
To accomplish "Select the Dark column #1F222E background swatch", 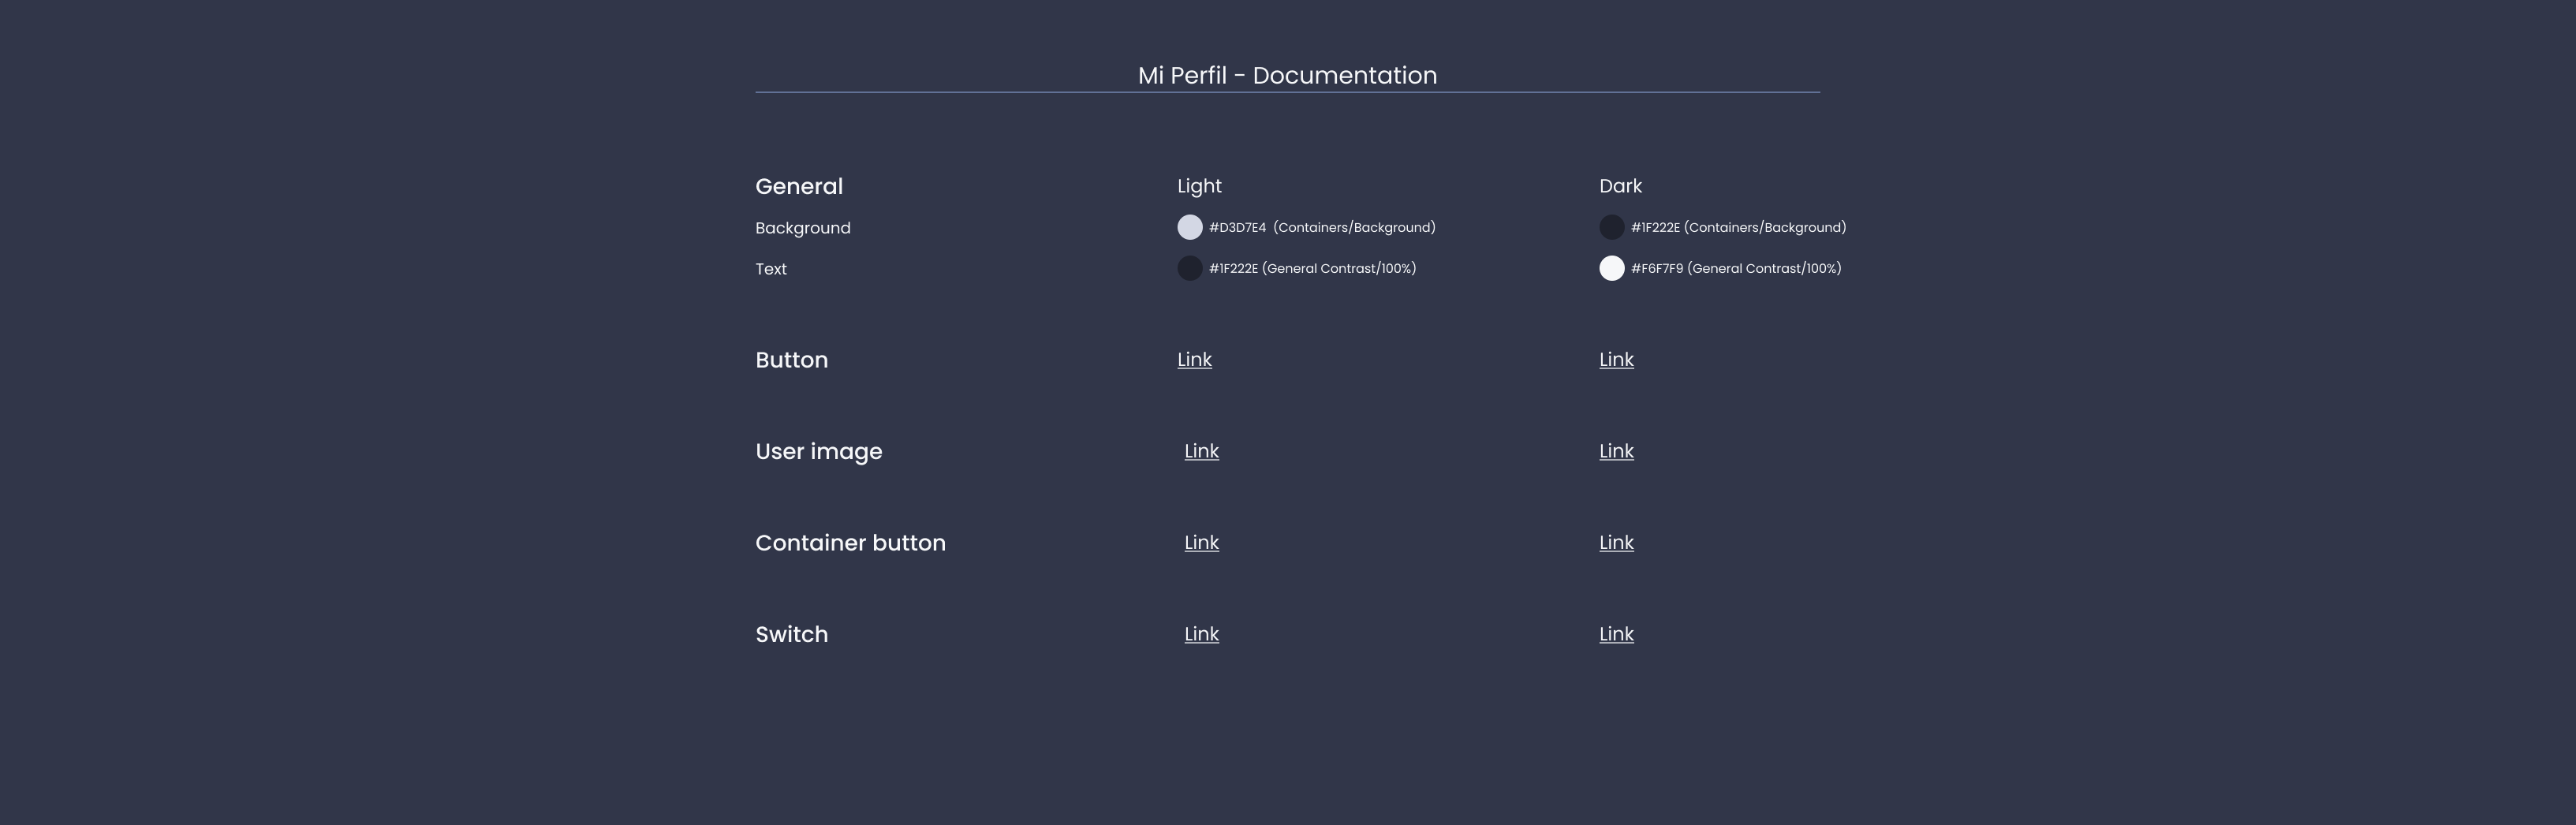I will 1611,227.
